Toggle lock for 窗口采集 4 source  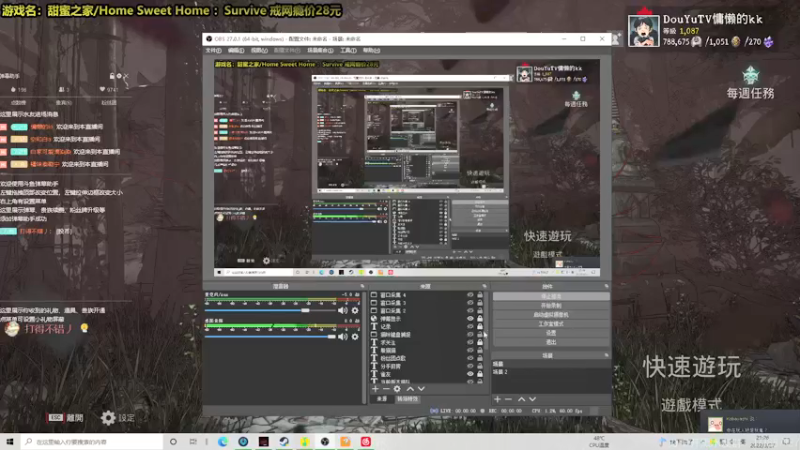click(x=480, y=295)
